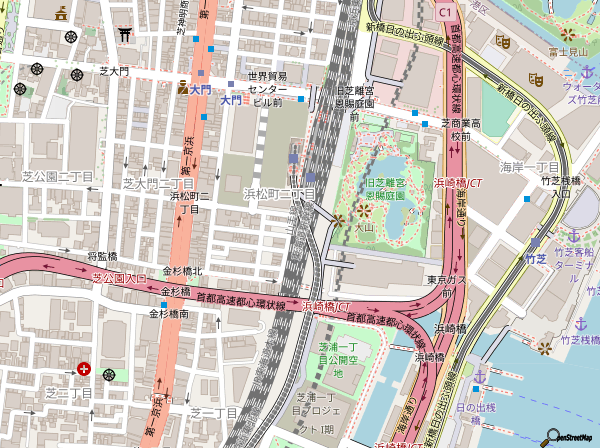Image resolution: width=600 pixels, height=448 pixels.
Task: Click the Buddhist temple icon at top left
Action: [61, 14]
